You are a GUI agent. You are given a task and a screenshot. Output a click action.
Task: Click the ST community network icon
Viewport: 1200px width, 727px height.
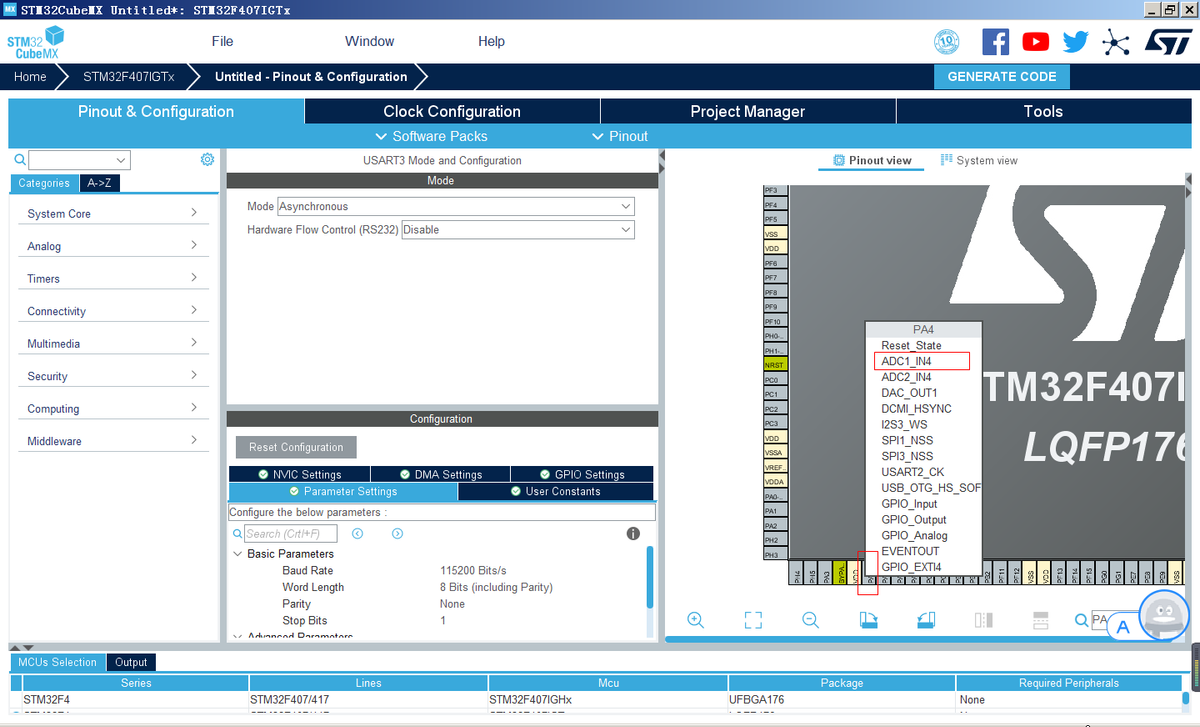[x=1115, y=41]
